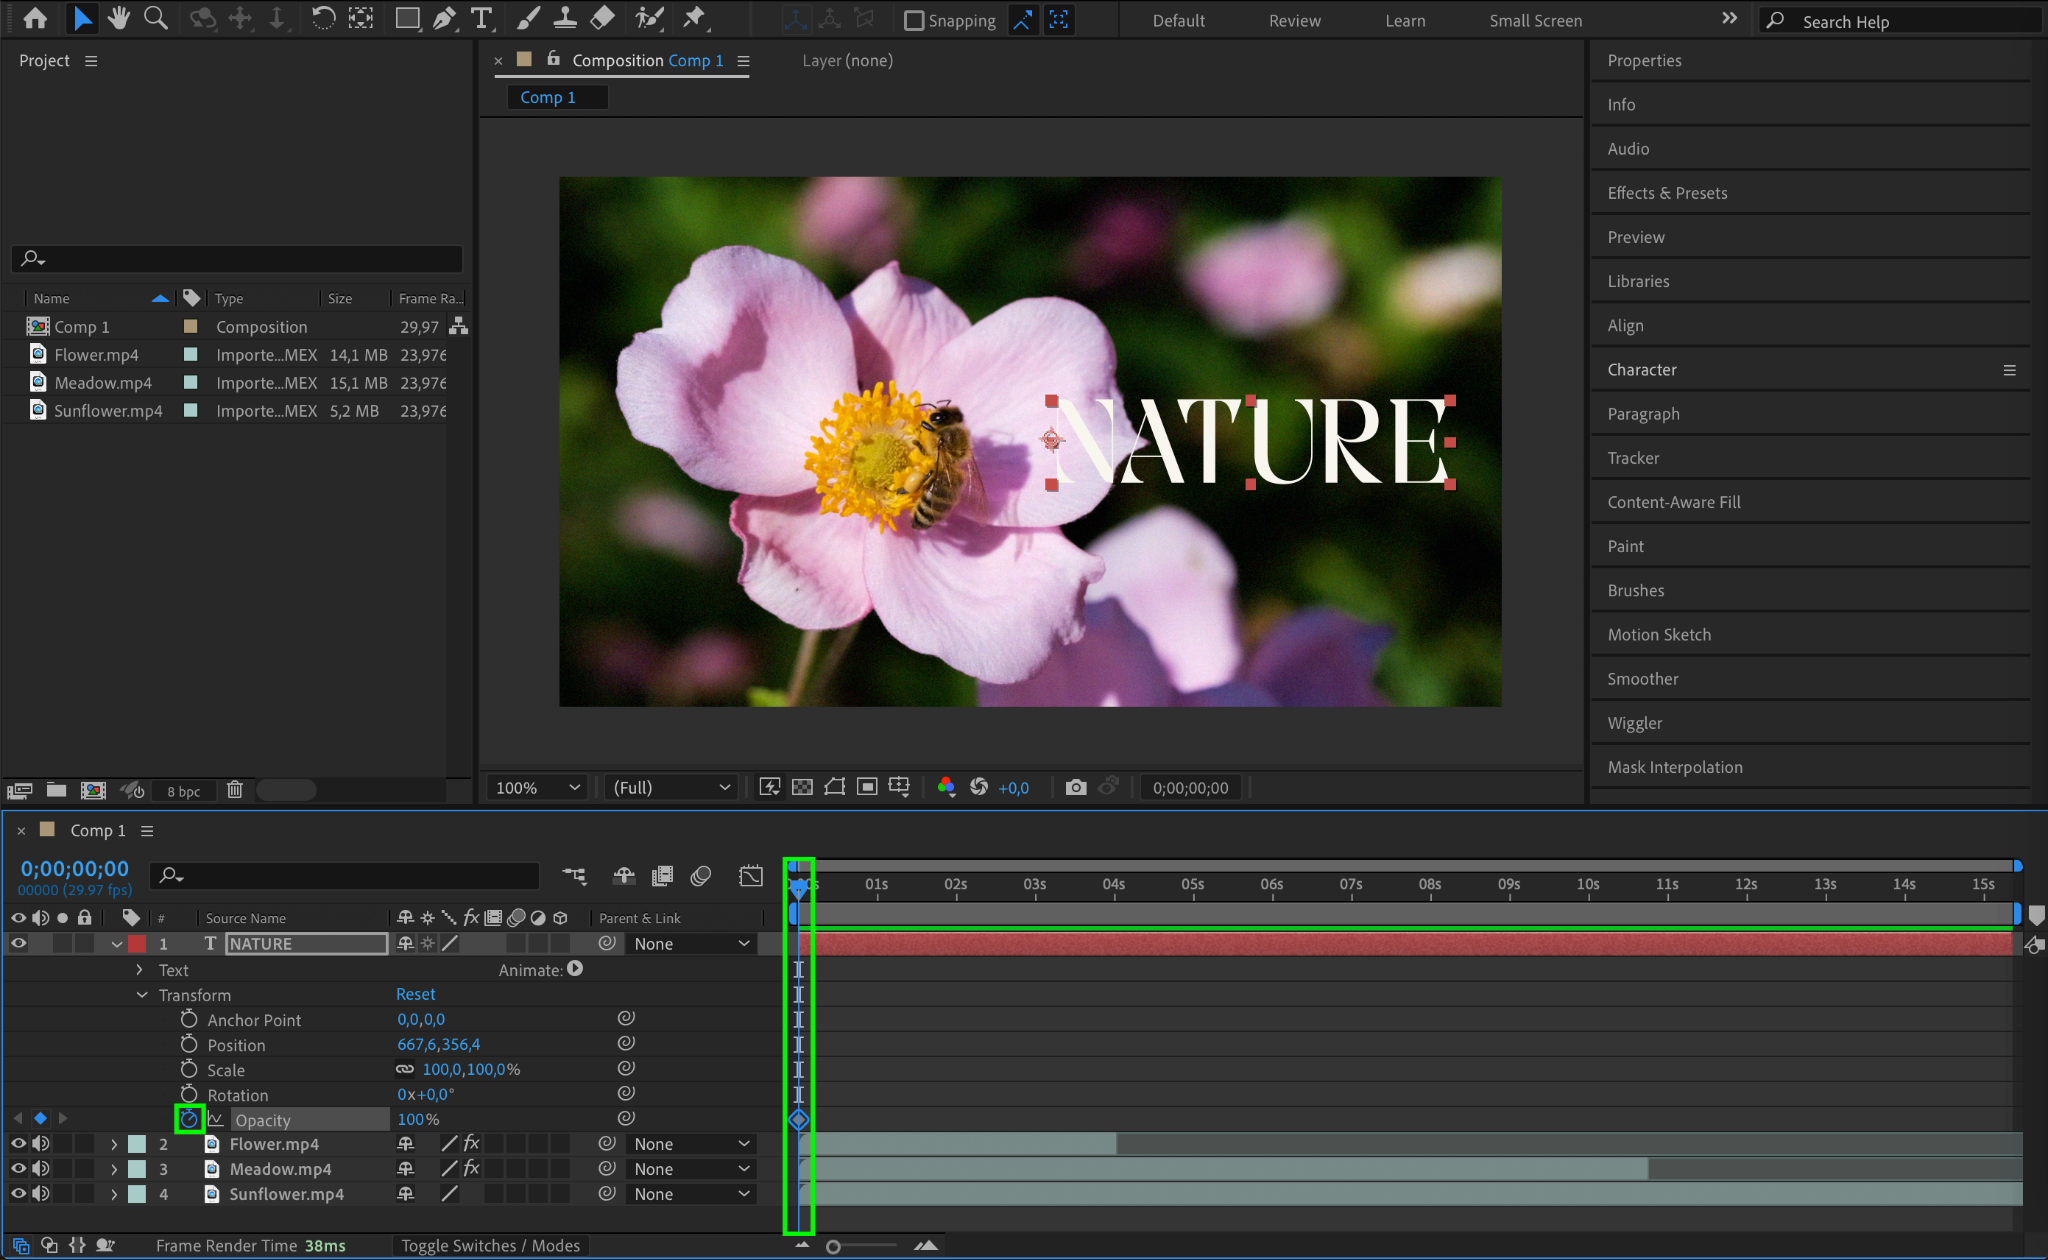2048x1260 pixels.
Task: Mute audio of Meadow.mp4 layer
Action: click(41, 1169)
